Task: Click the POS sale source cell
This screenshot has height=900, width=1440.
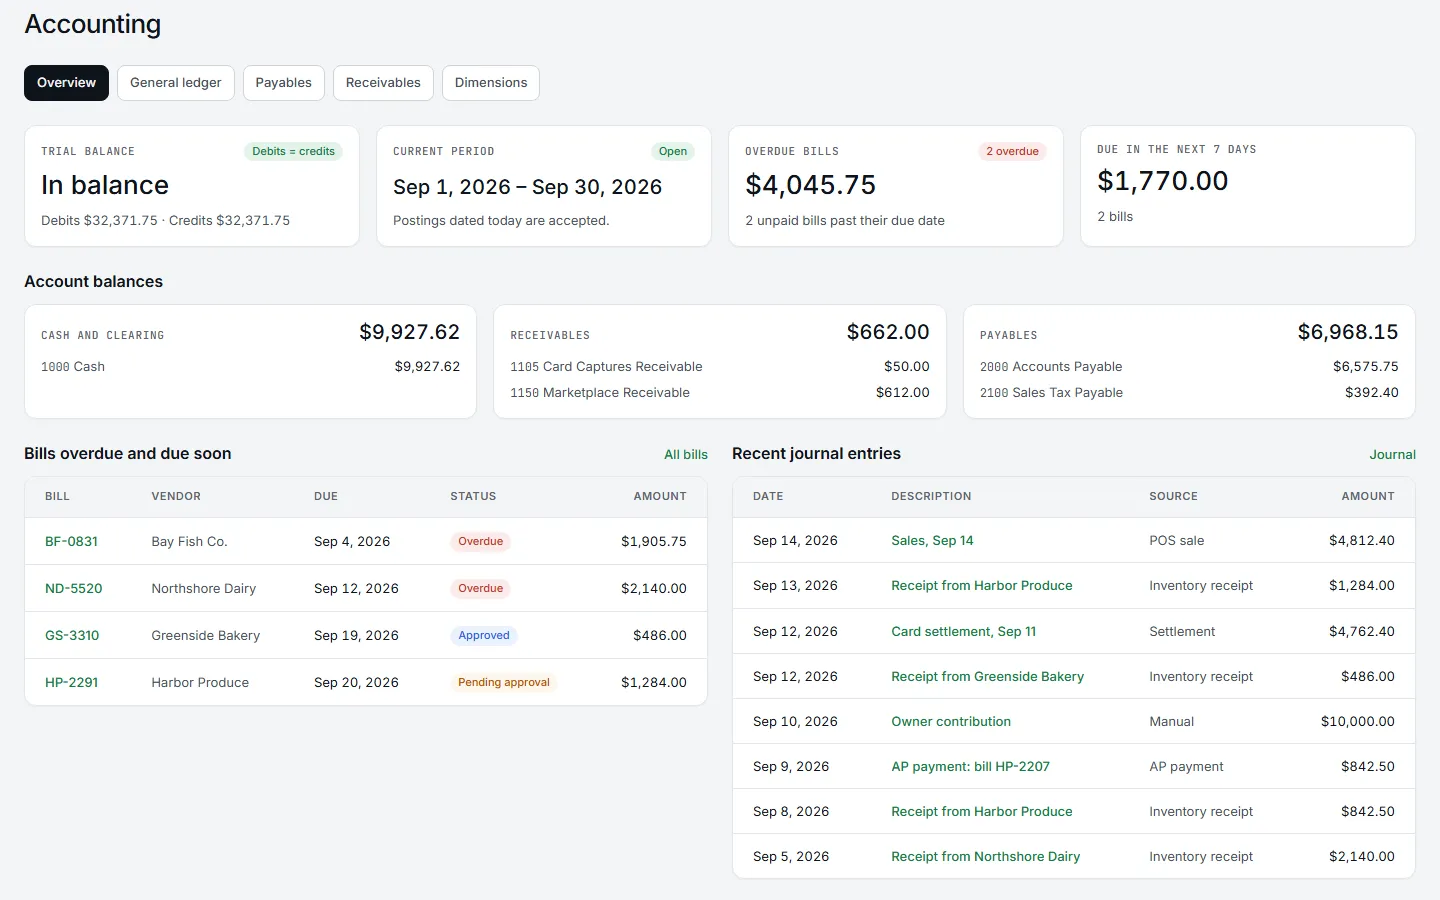Action: tap(1176, 540)
